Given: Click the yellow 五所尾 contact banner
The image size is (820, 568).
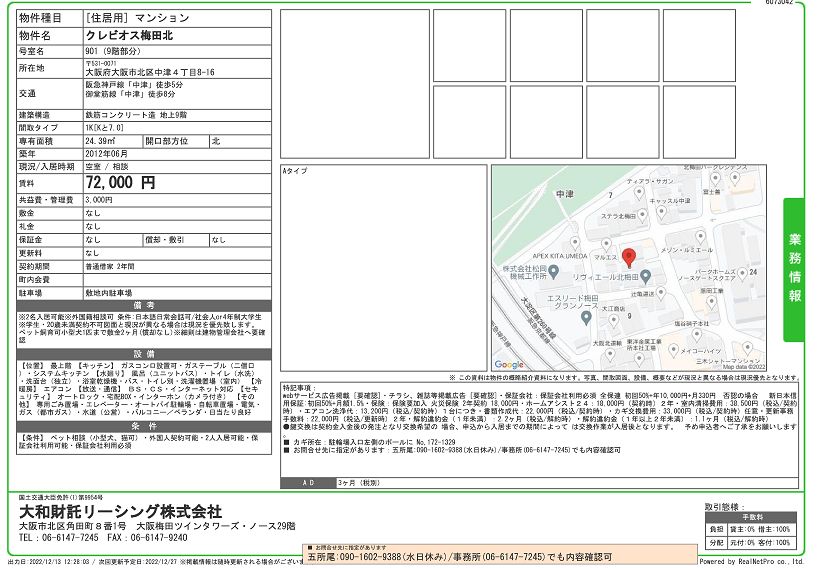Looking at the screenshot, I should pyautogui.click(x=500, y=554).
